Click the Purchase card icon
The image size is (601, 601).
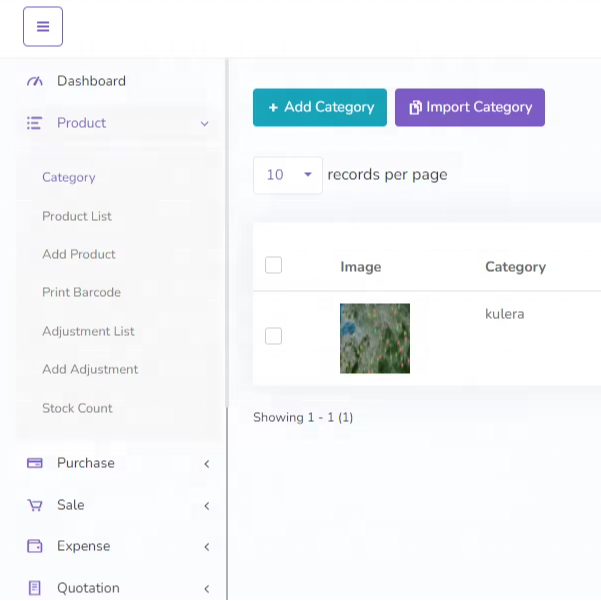coord(35,463)
